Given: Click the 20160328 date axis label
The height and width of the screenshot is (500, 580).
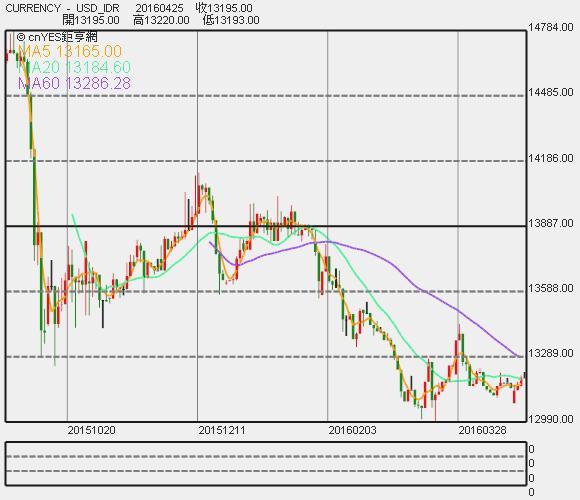Looking at the screenshot, I should pyautogui.click(x=482, y=430).
